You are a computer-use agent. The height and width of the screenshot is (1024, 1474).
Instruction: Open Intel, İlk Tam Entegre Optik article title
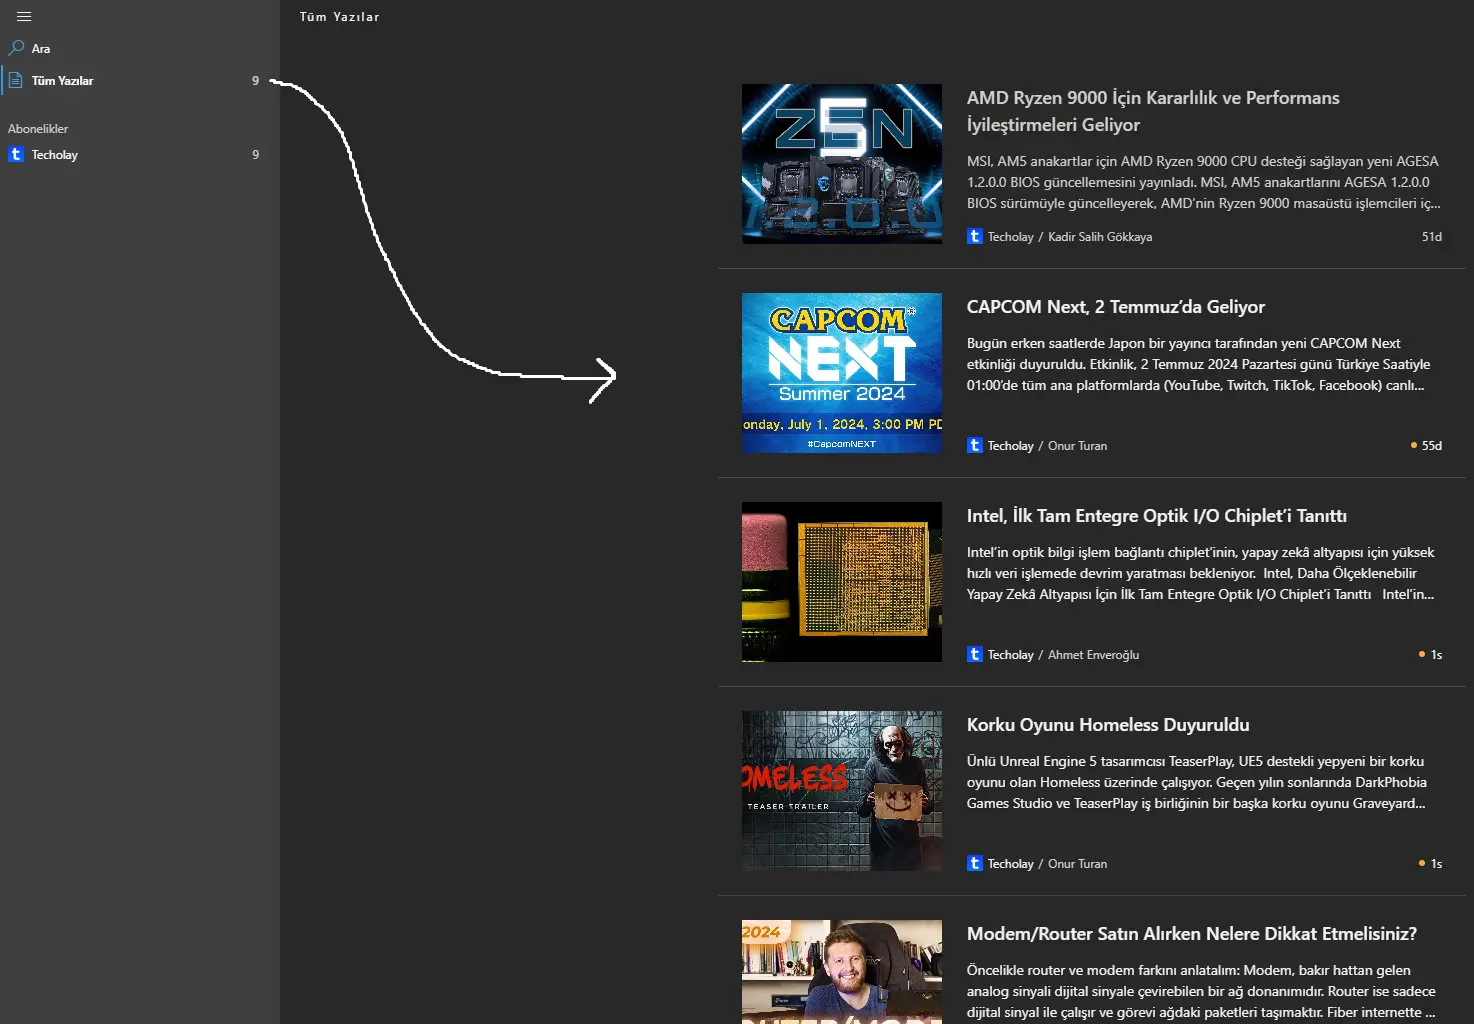[x=1157, y=516]
